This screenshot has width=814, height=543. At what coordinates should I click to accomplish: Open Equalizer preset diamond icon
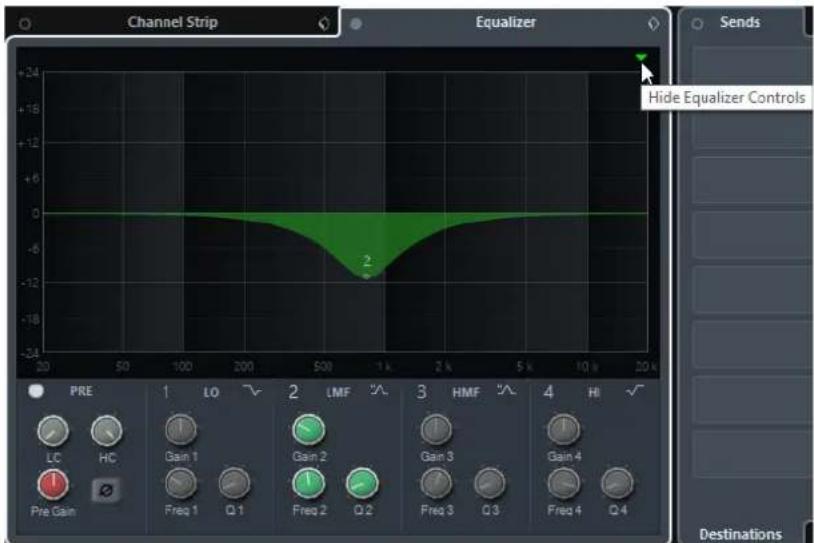(654, 24)
